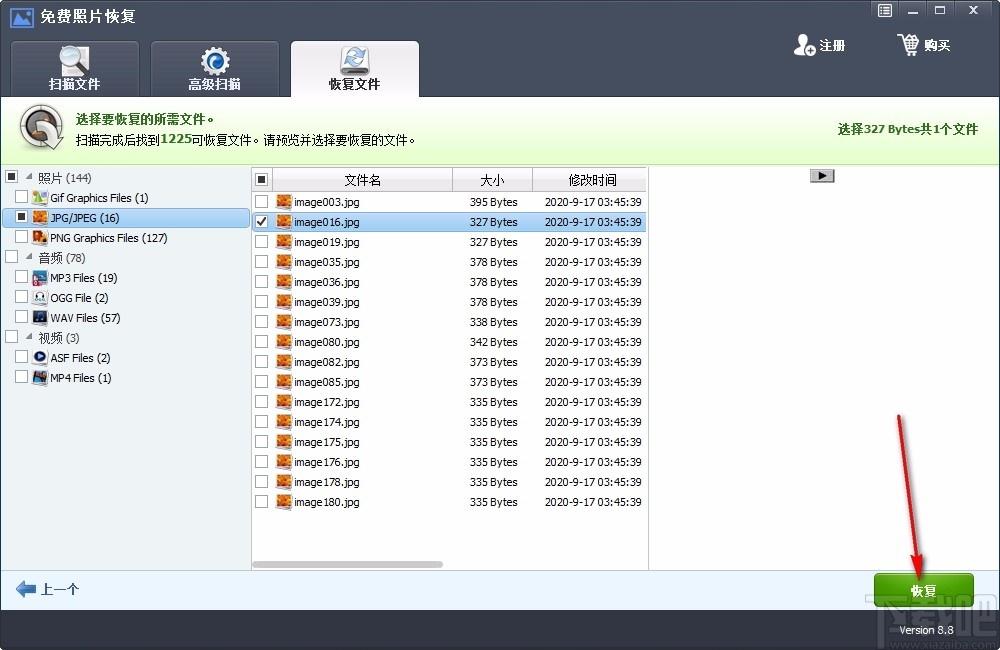Sort by 修改时间 column header
Screen dimensions: 1000x650
(592, 180)
